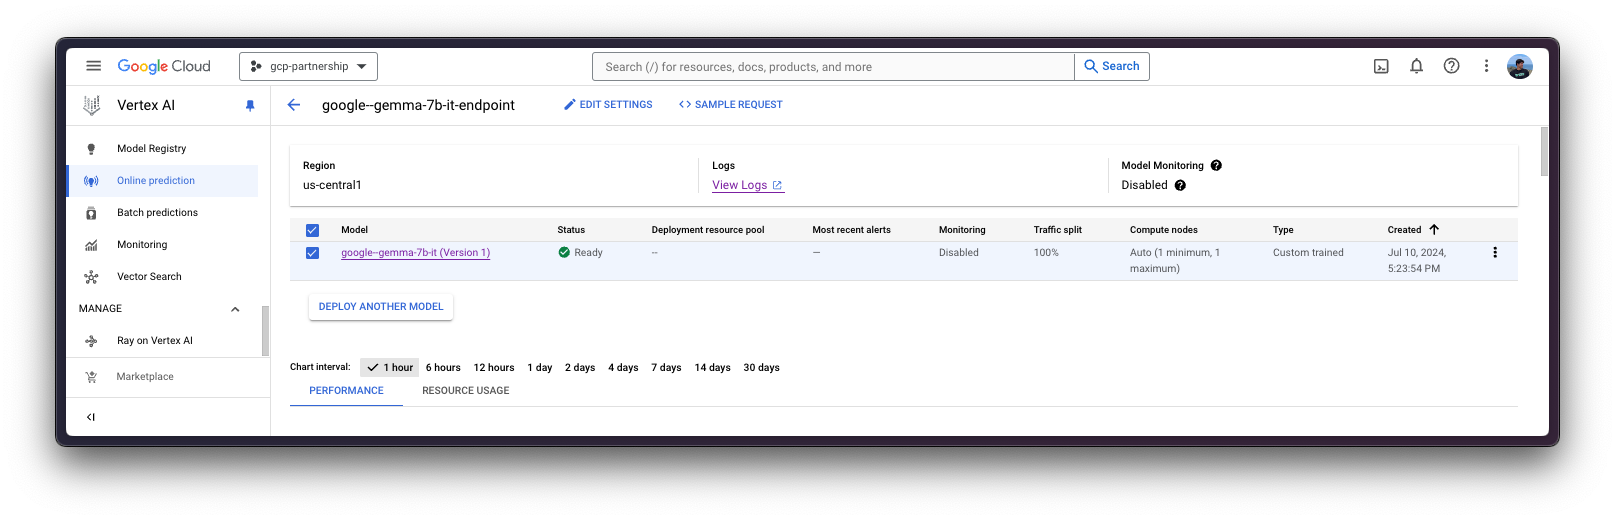Viewport: 1615px width, 520px height.
Task: Select 6 hours chart interval
Action: [x=443, y=368]
